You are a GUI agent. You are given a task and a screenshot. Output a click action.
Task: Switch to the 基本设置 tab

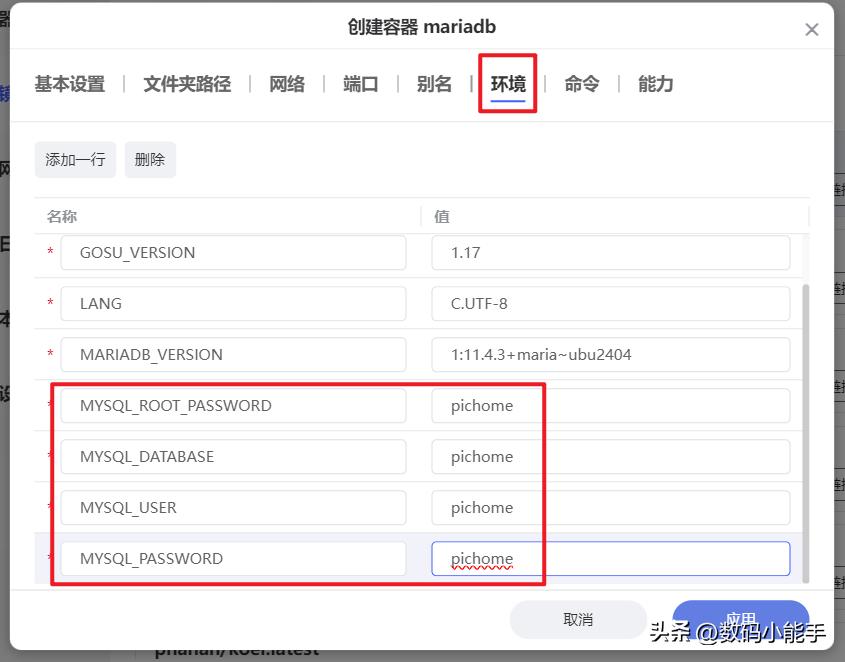coord(70,84)
